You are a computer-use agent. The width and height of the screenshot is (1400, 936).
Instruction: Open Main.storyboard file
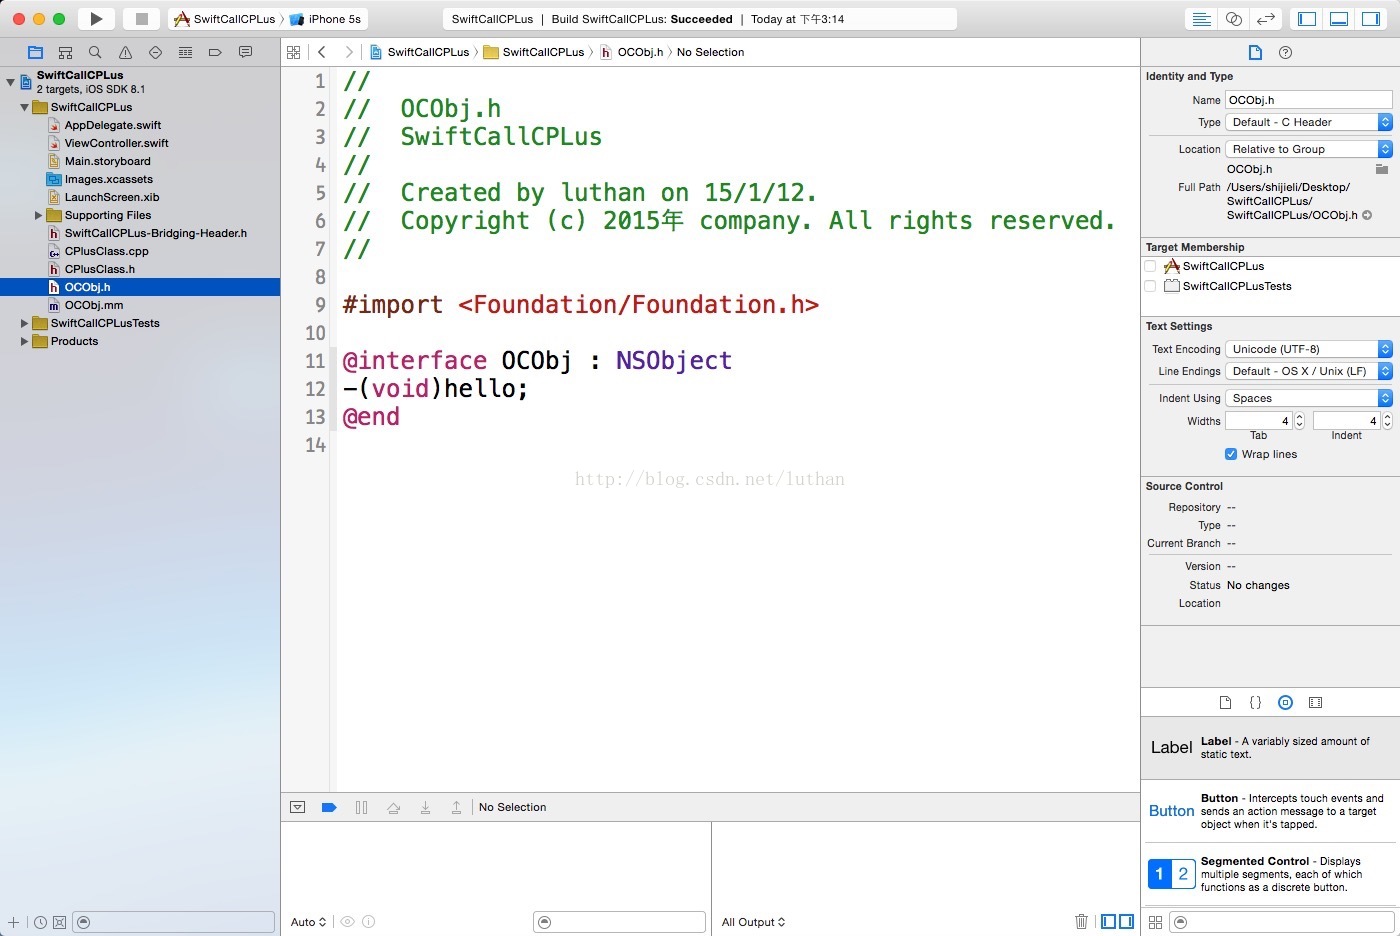tap(107, 161)
